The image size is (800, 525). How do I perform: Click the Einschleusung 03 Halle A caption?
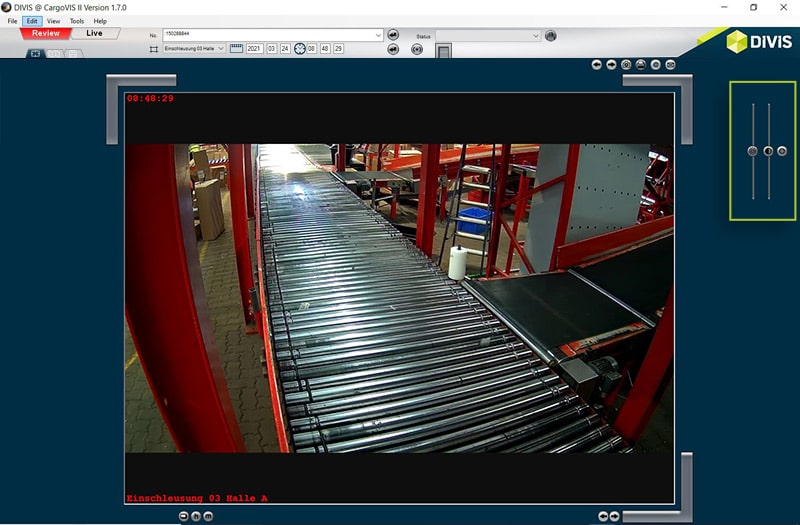(x=197, y=498)
